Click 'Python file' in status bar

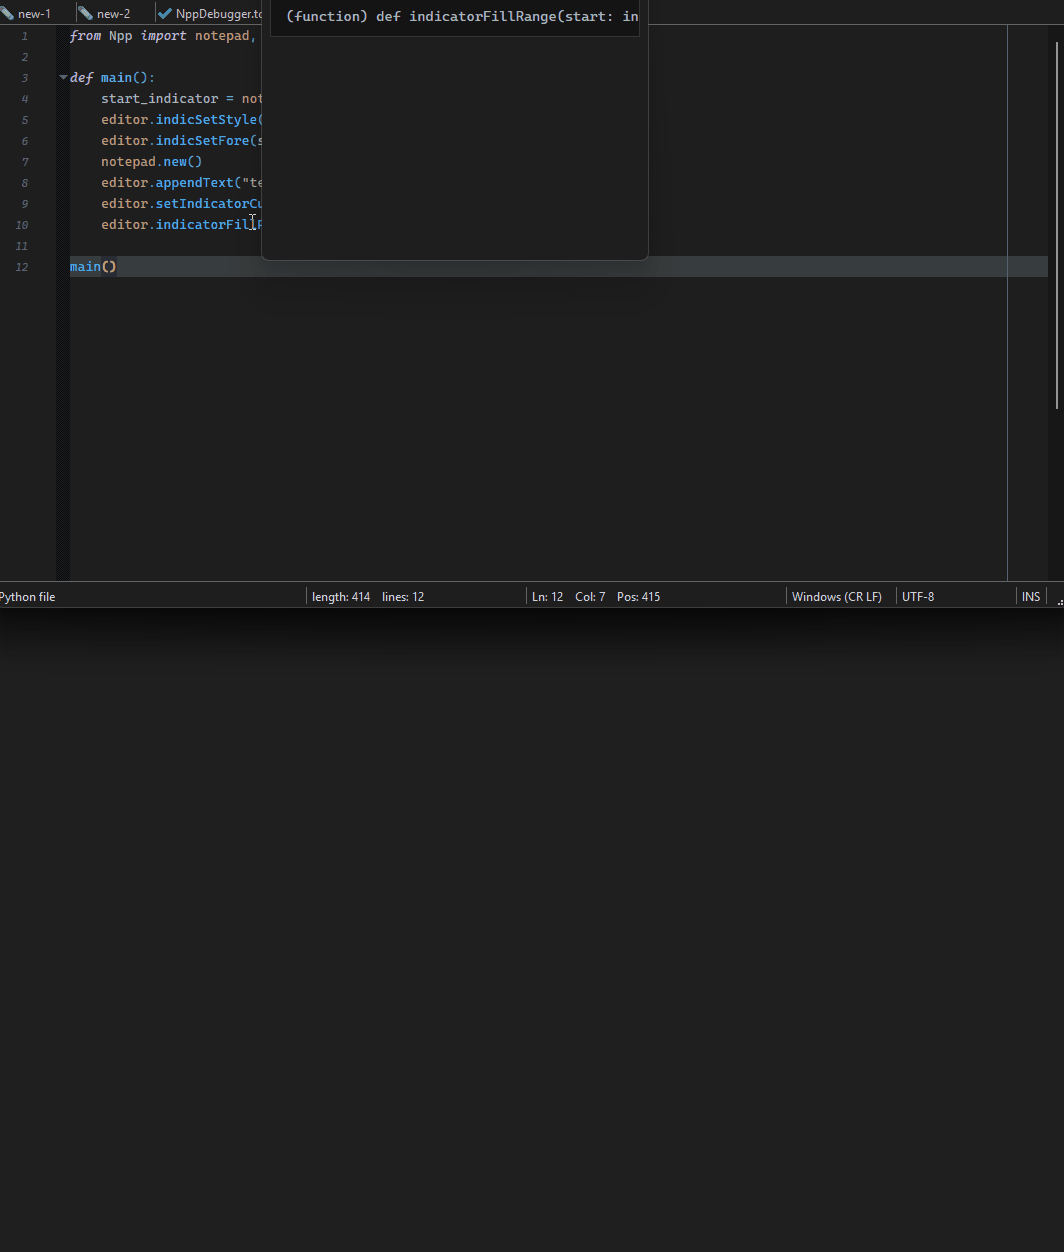[x=27, y=596]
